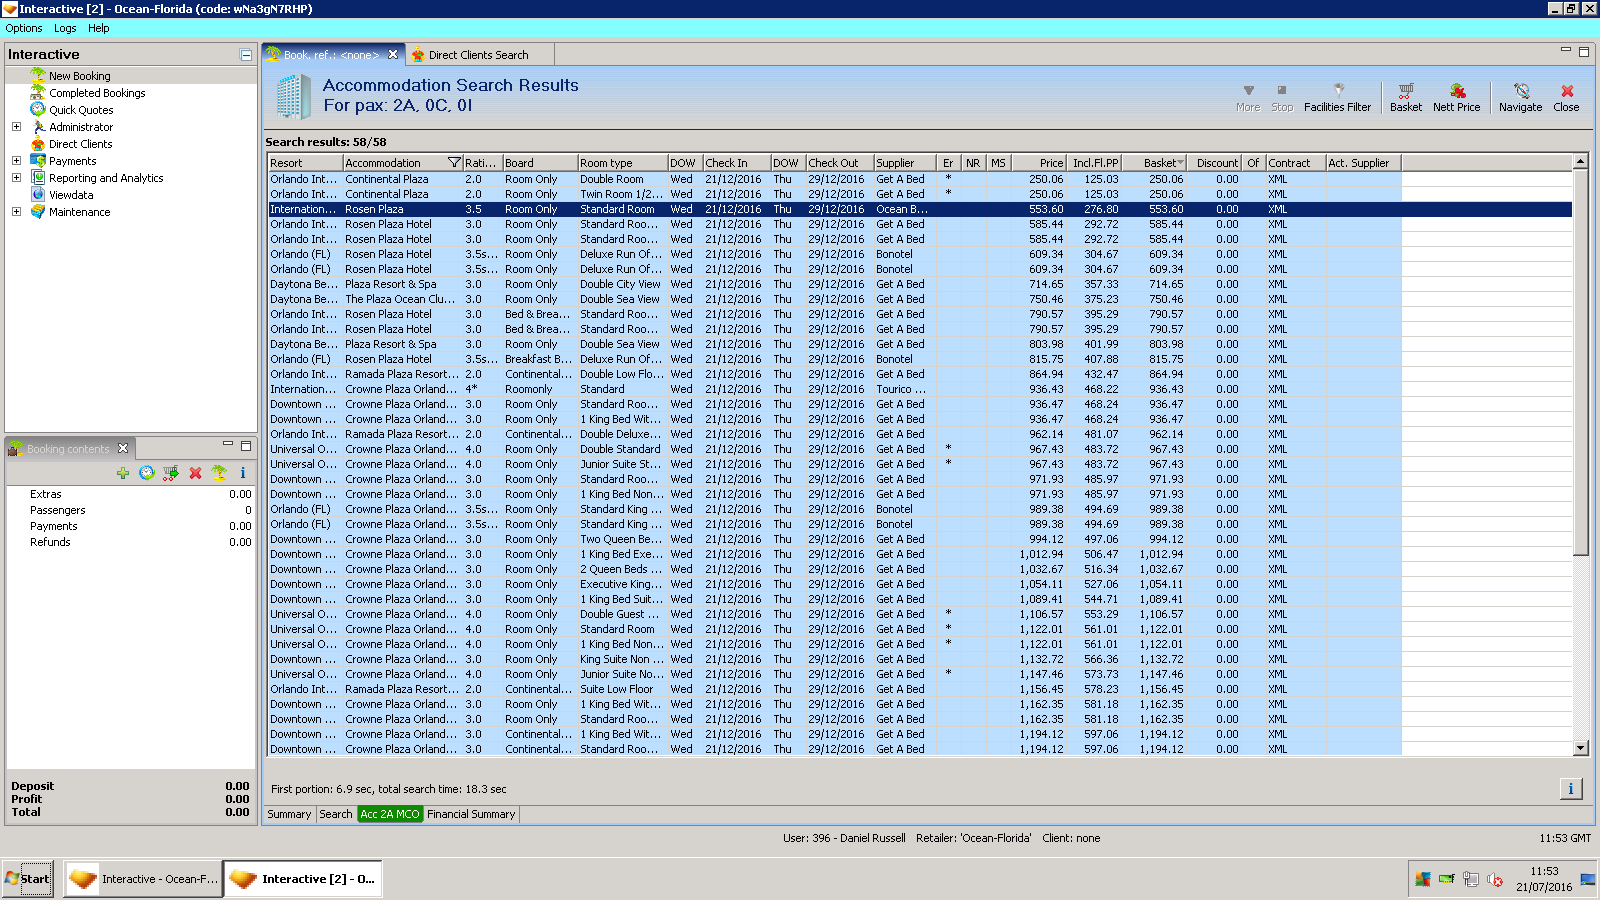The image size is (1600, 900).
Task: Expand the Administrator tree node
Action: click(16, 127)
